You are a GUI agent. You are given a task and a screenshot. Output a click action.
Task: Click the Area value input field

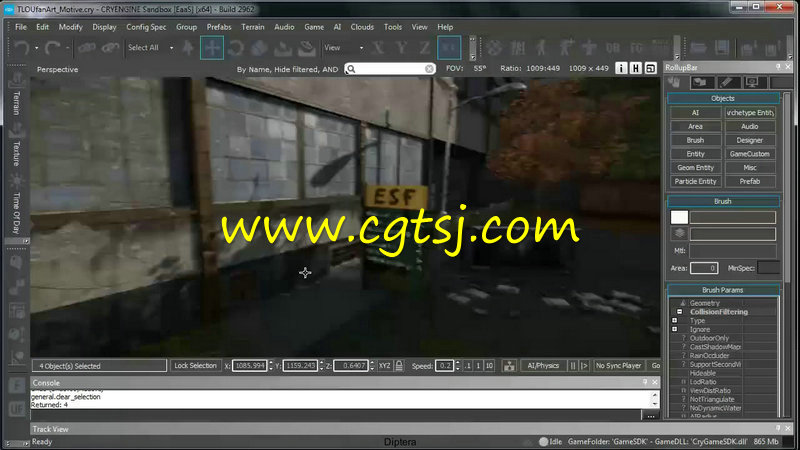click(704, 268)
